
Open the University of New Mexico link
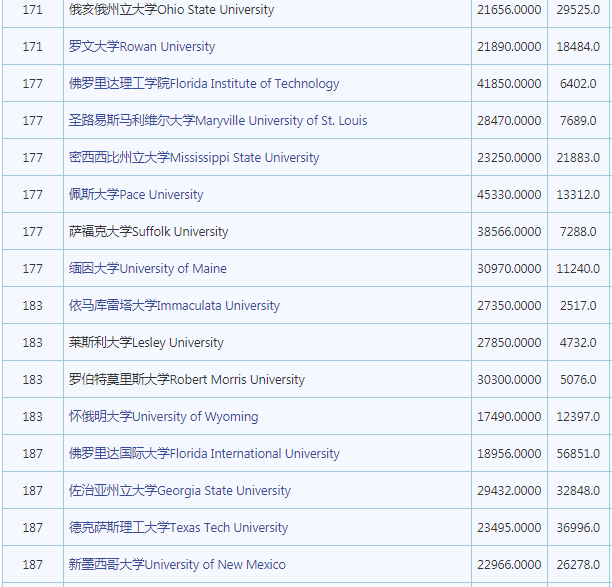(x=177, y=564)
